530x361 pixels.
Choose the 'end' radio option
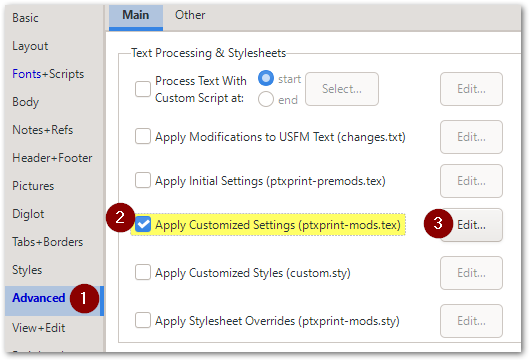point(266,100)
